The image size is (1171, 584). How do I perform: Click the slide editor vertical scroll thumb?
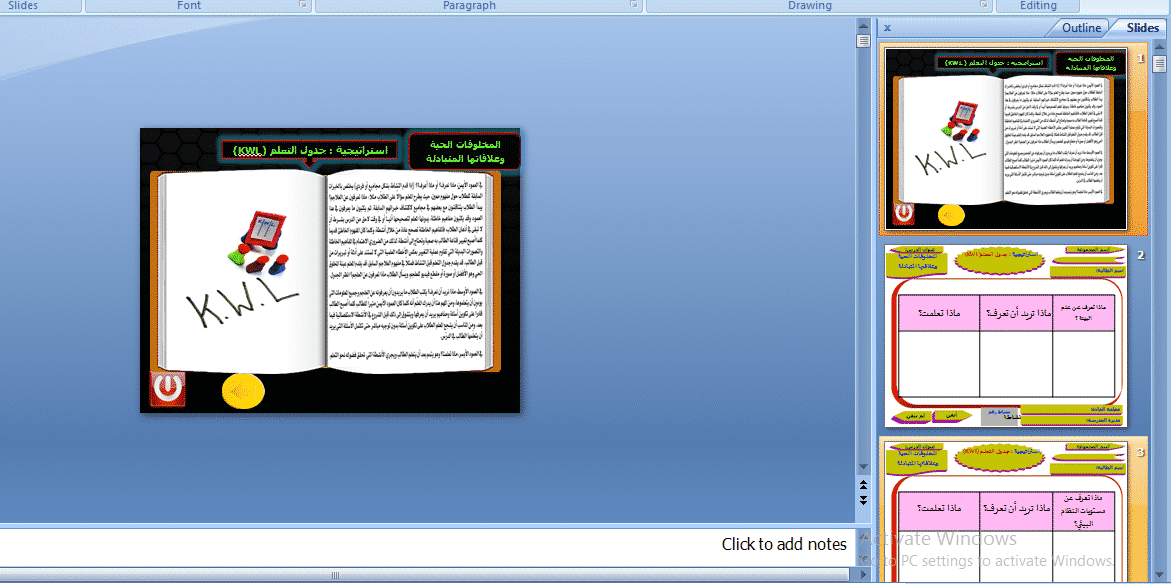click(x=863, y=40)
